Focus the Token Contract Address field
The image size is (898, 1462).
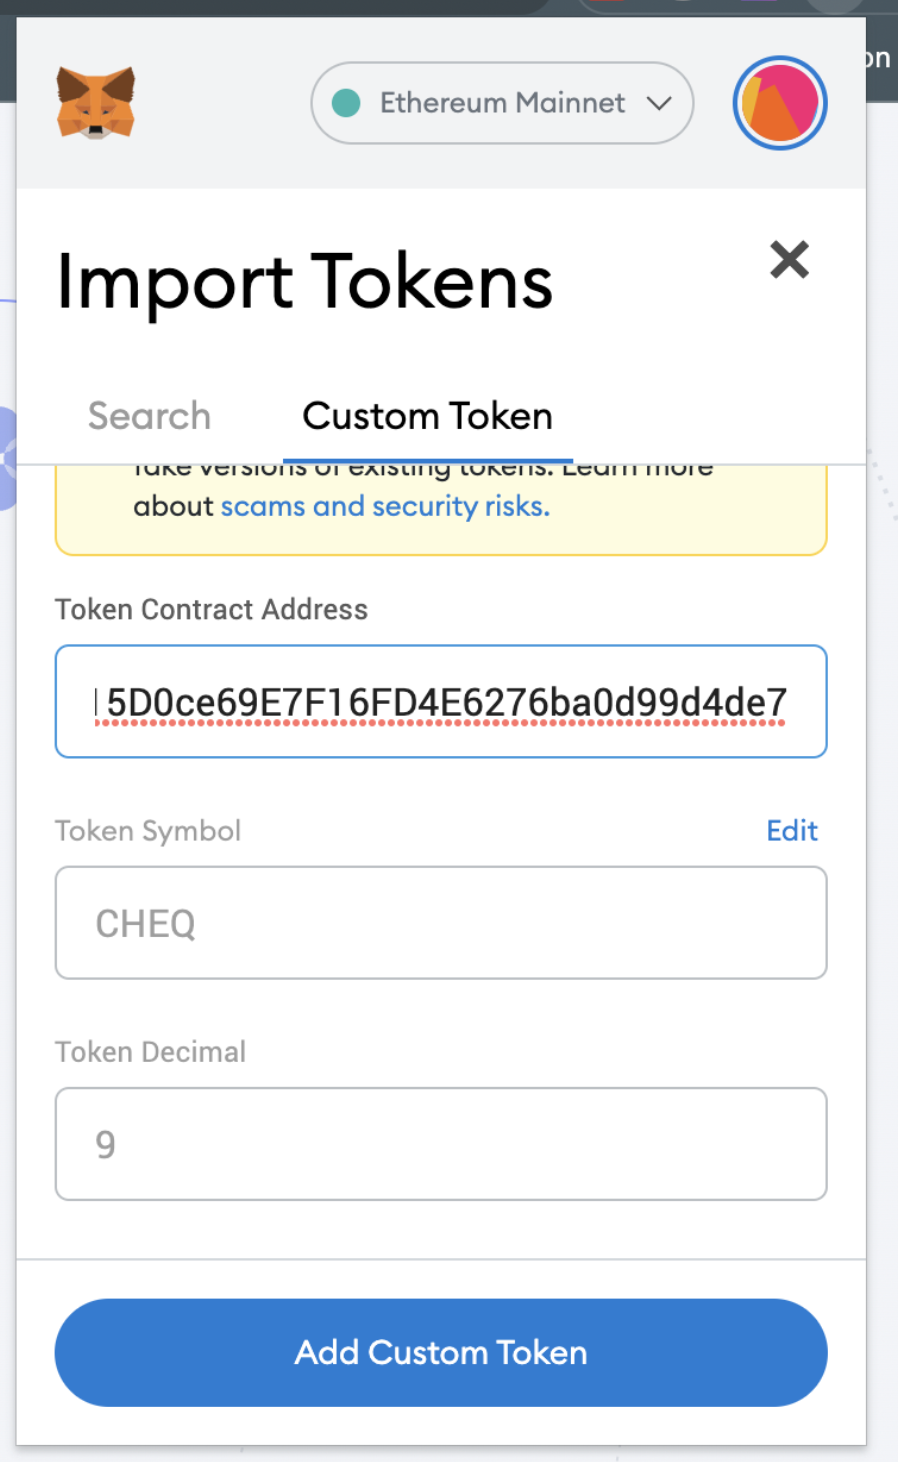pos(441,701)
